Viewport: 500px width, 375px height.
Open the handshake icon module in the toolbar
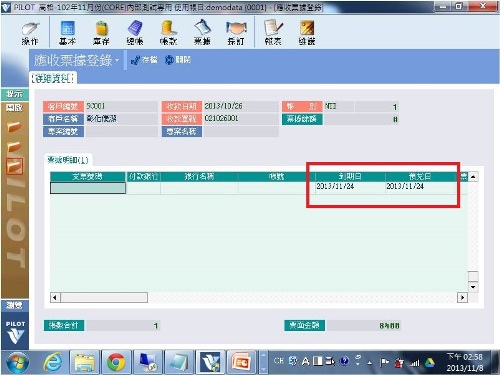point(236,33)
